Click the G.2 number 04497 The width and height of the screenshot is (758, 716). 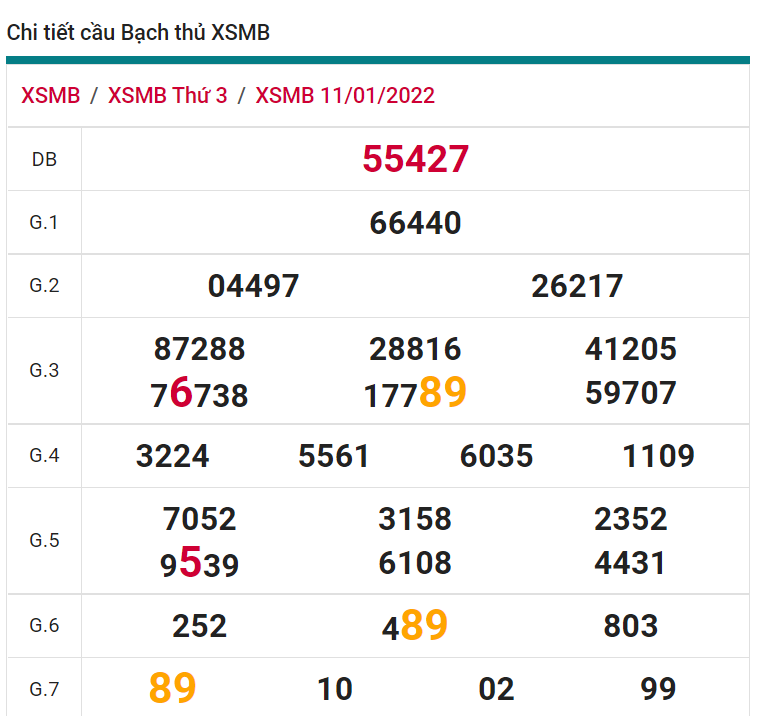[x=253, y=287]
